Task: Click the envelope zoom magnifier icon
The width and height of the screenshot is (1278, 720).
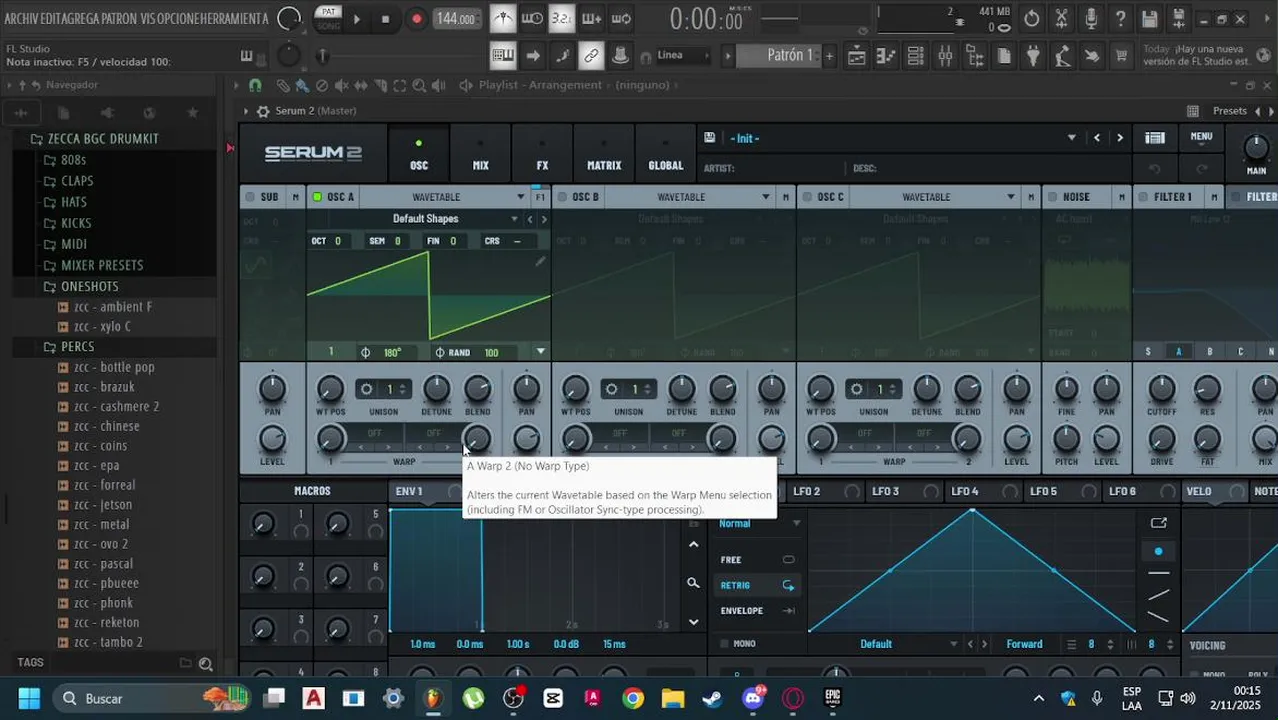Action: pos(693,583)
